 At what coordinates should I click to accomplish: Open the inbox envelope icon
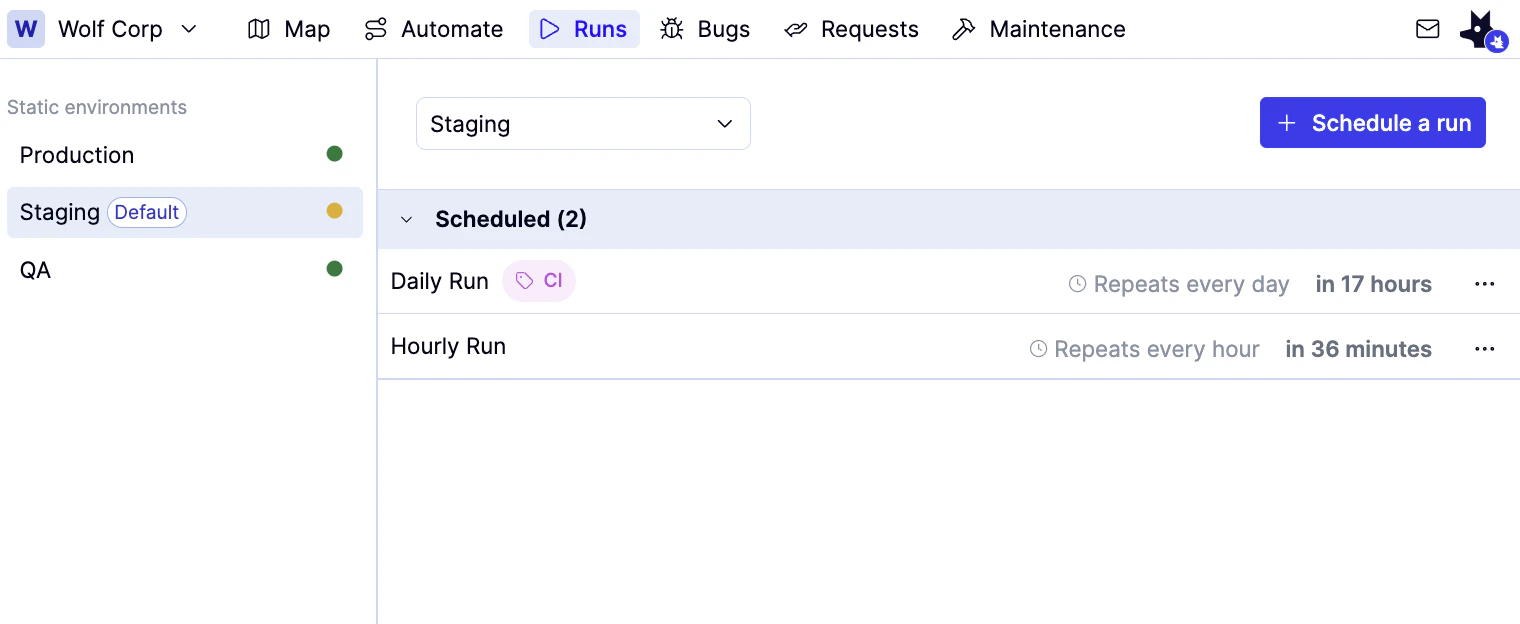pyautogui.click(x=1427, y=29)
